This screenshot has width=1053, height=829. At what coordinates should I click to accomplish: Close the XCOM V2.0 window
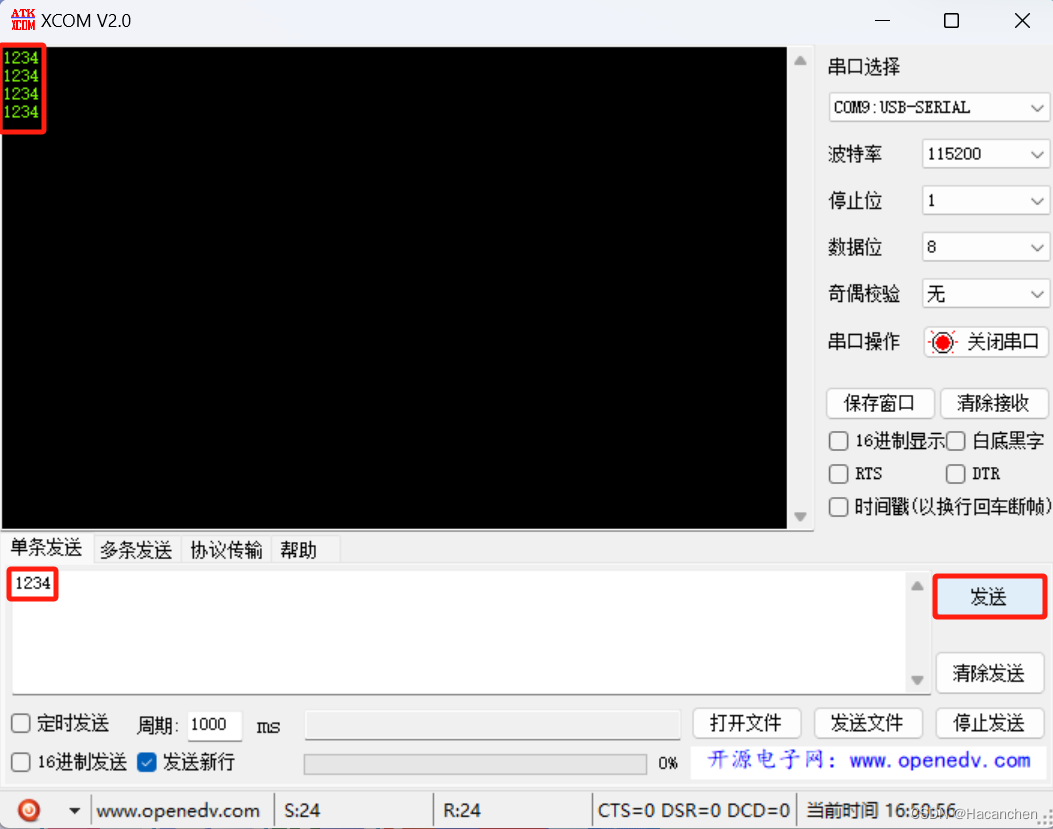[x=1022, y=21]
